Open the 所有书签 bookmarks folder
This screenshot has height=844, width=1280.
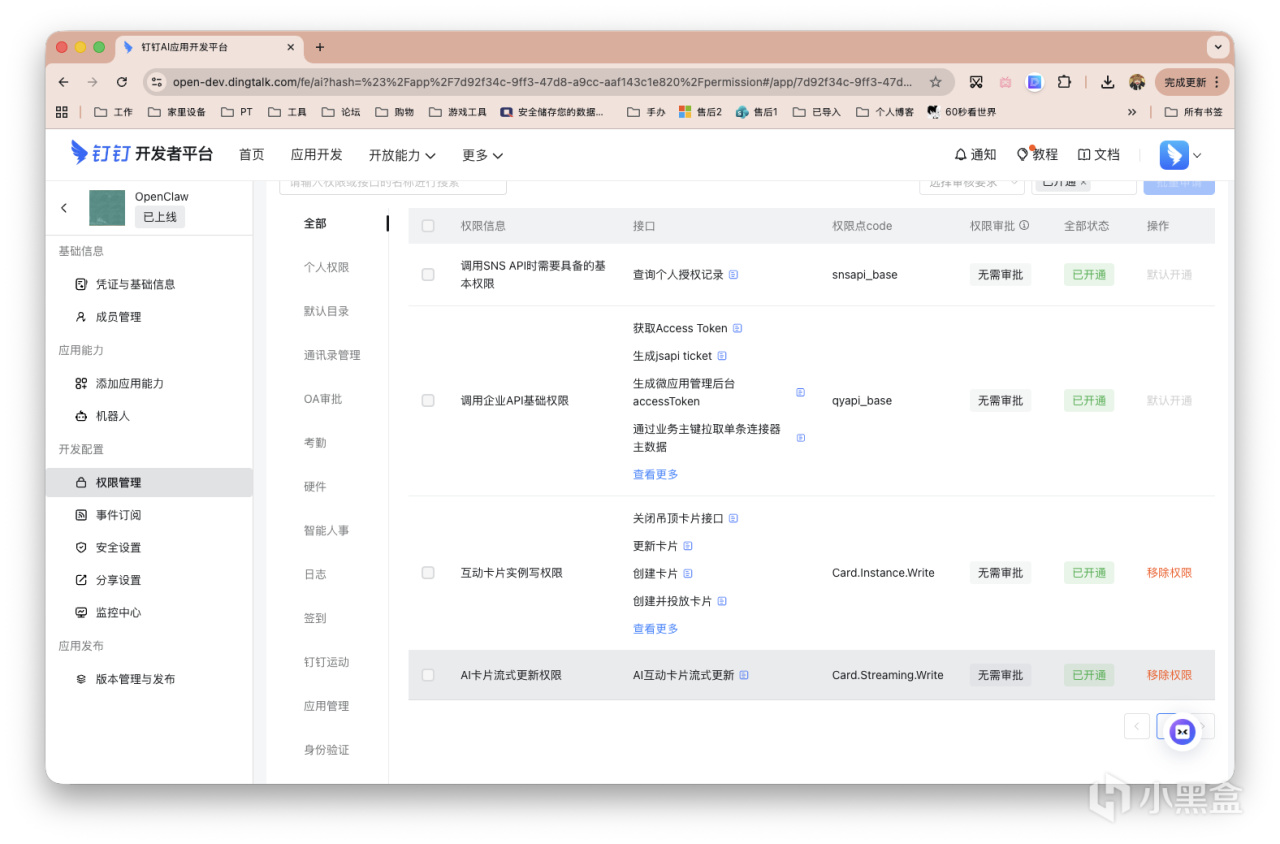(1194, 112)
